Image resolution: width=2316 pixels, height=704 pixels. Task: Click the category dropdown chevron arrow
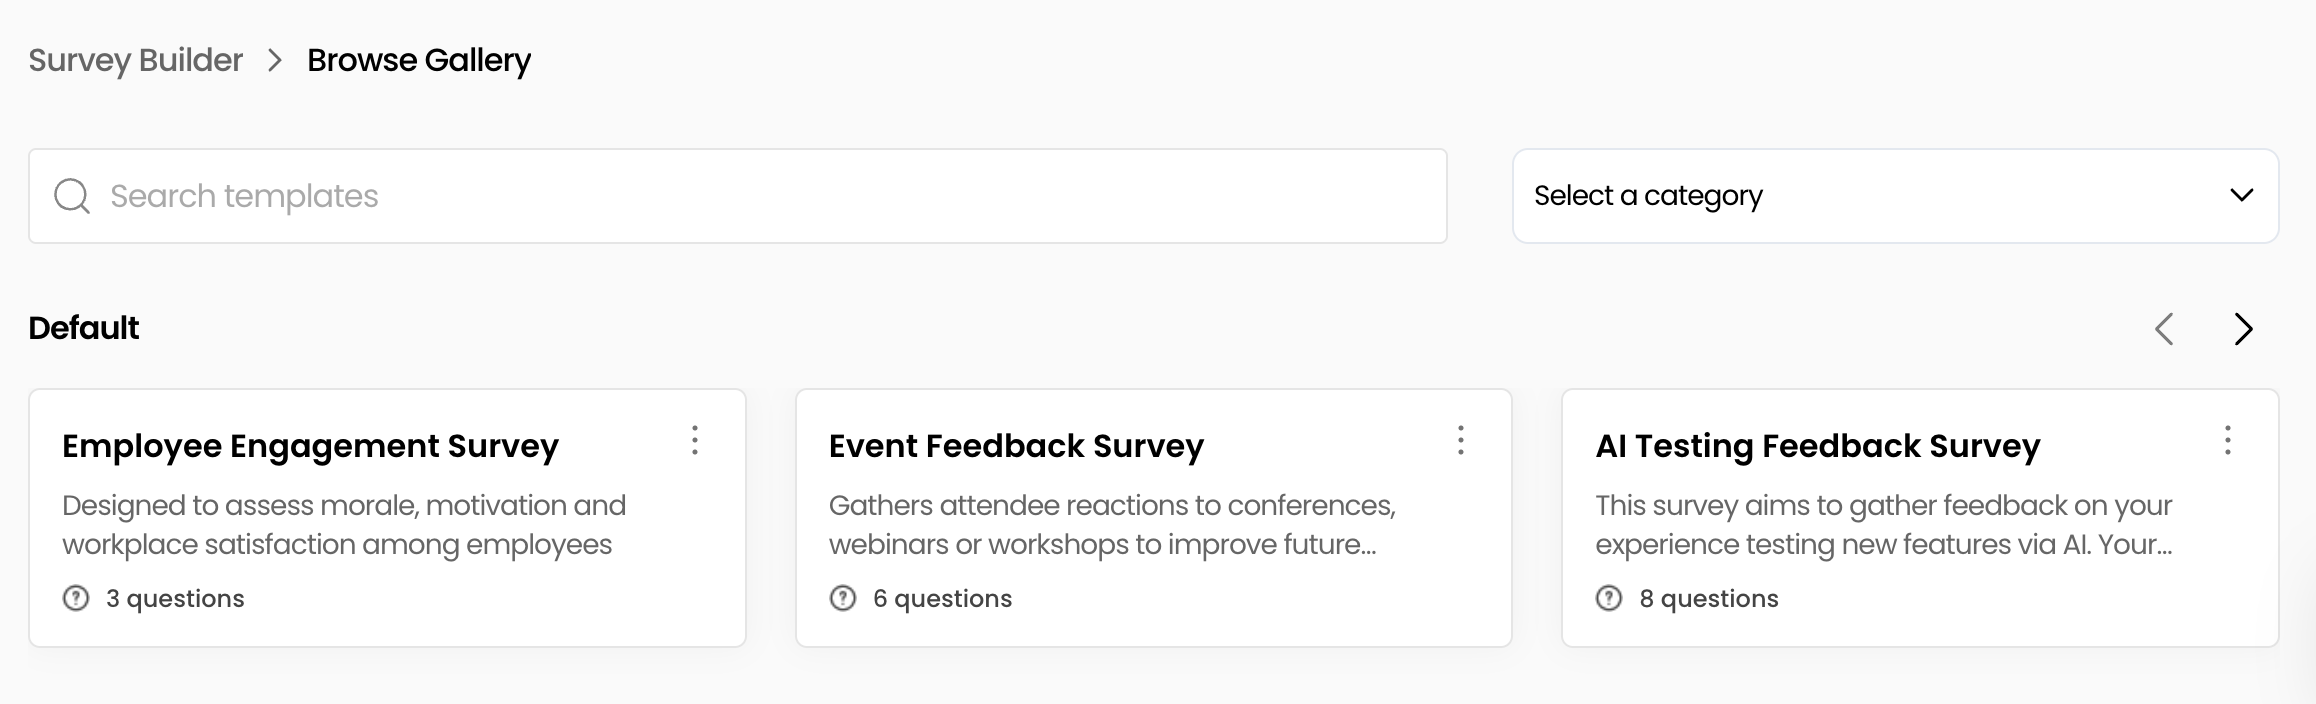click(x=2242, y=196)
